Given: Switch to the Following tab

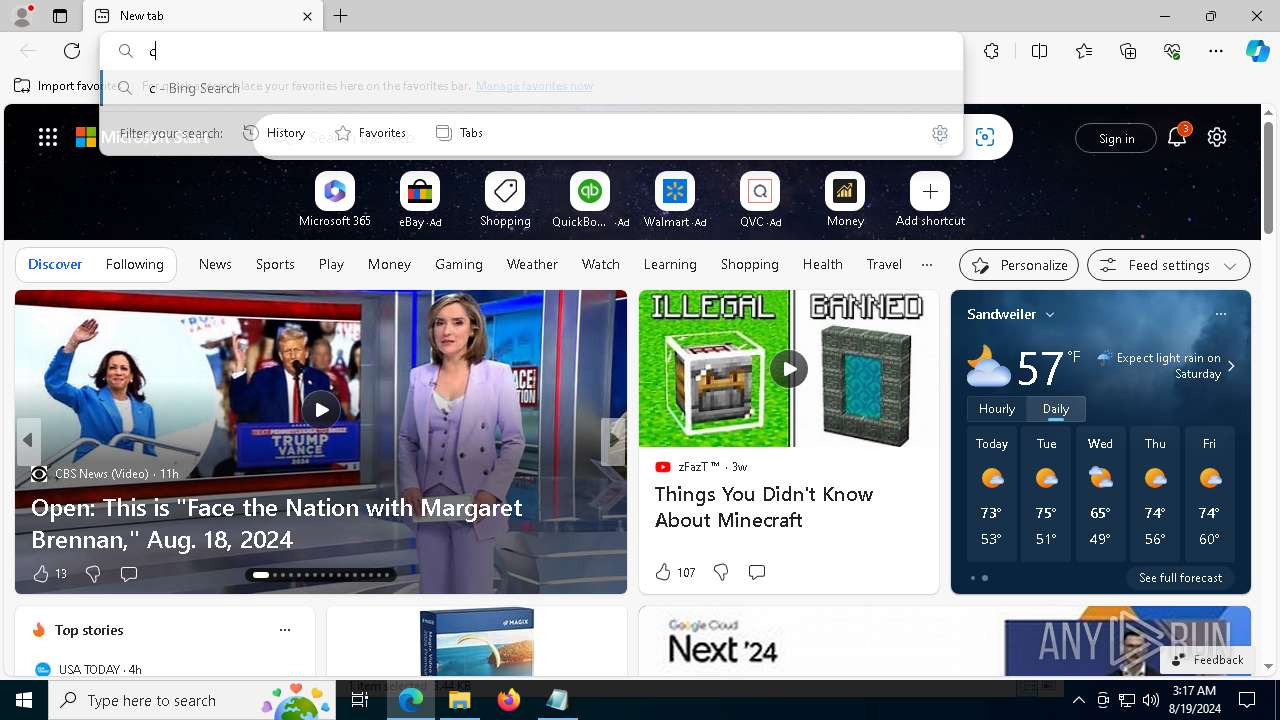Looking at the screenshot, I should pyautogui.click(x=134, y=265).
